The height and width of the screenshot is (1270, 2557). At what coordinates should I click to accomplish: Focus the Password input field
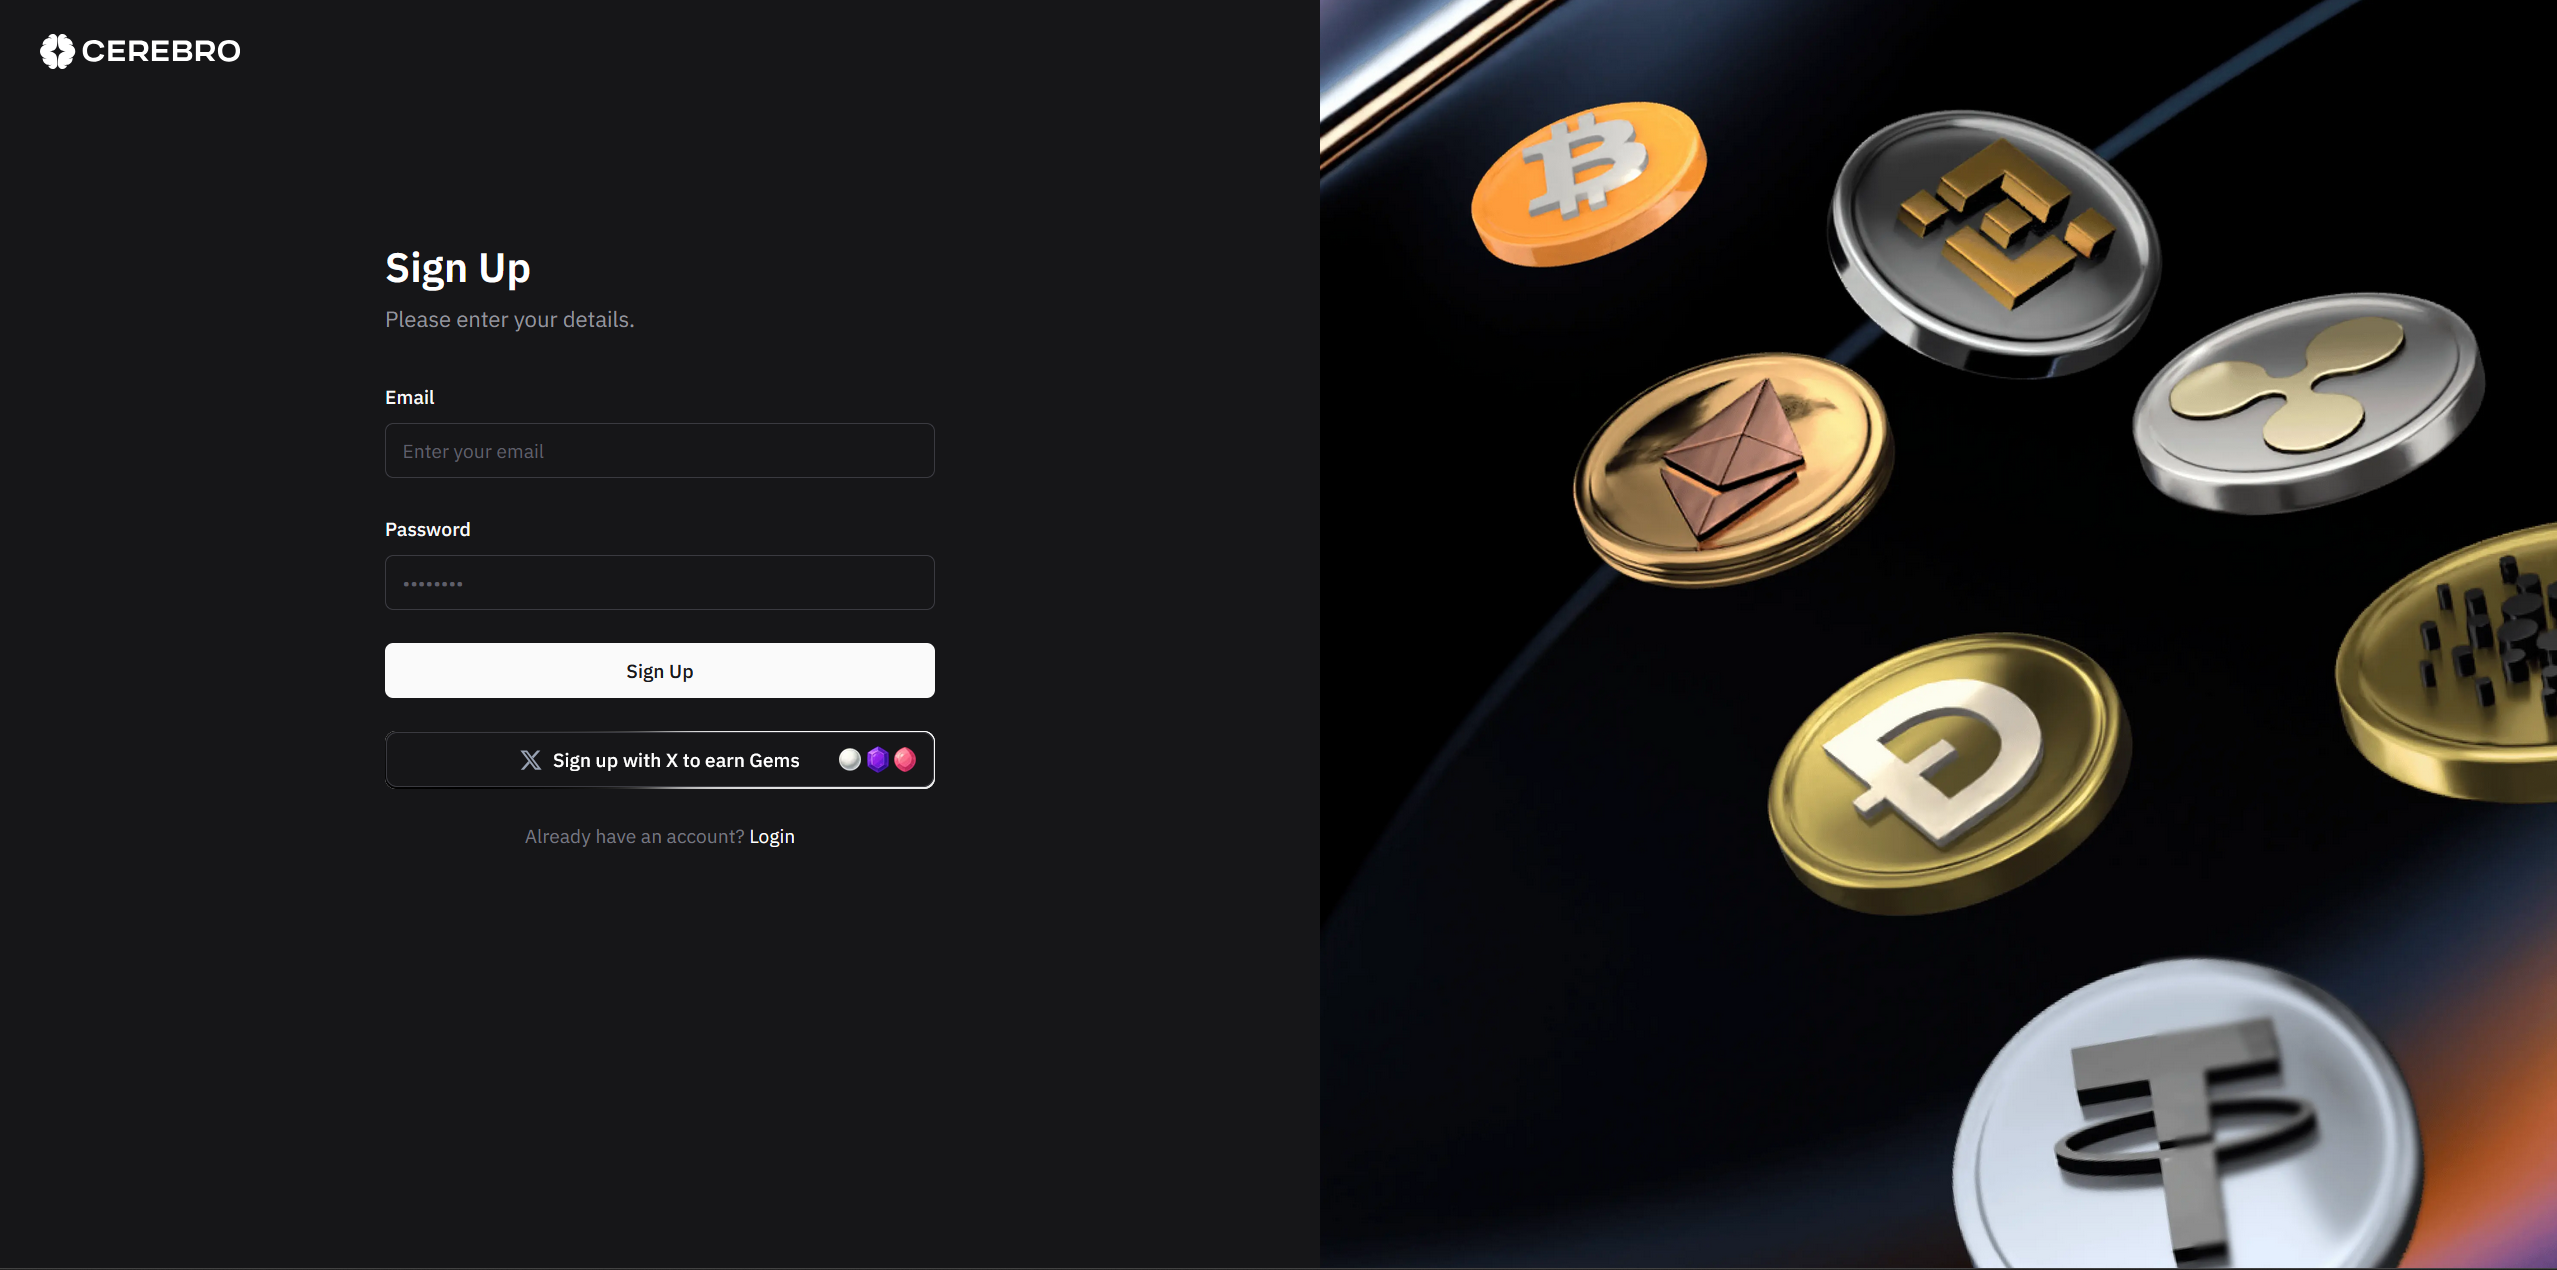click(x=660, y=583)
